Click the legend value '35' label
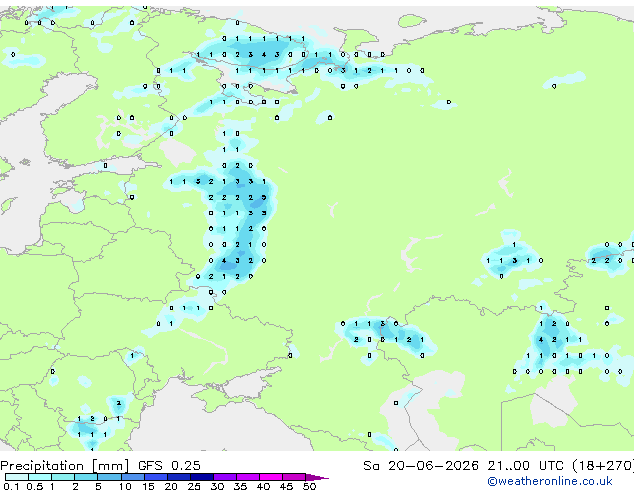Viewport: 634px width, 490px height. [240, 486]
